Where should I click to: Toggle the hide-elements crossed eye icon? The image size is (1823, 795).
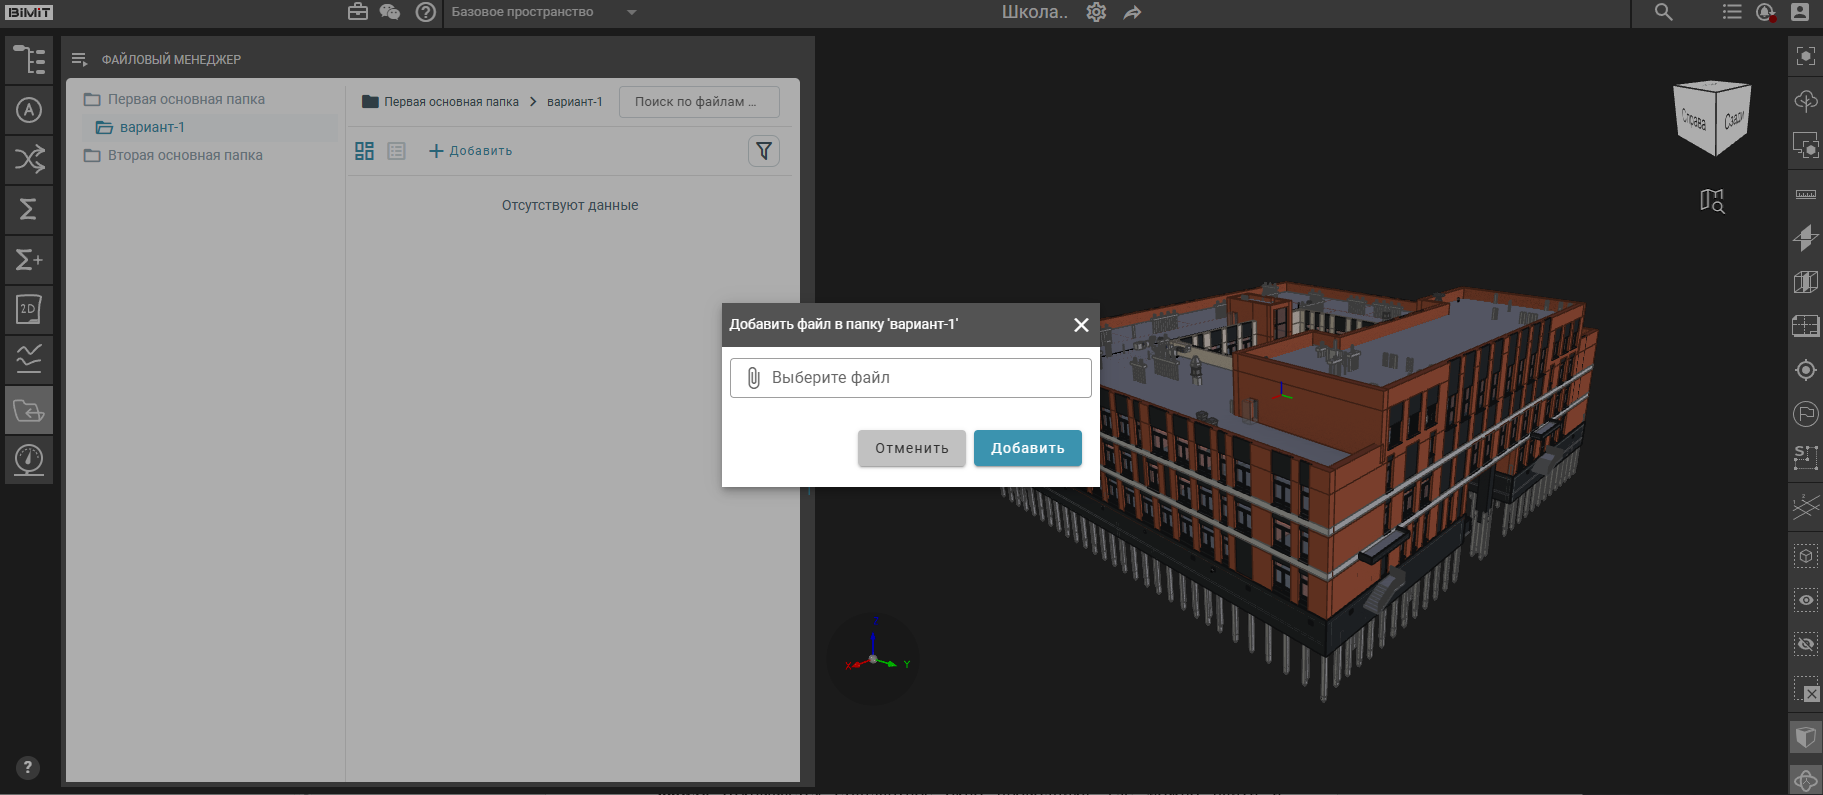click(x=1806, y=644)
